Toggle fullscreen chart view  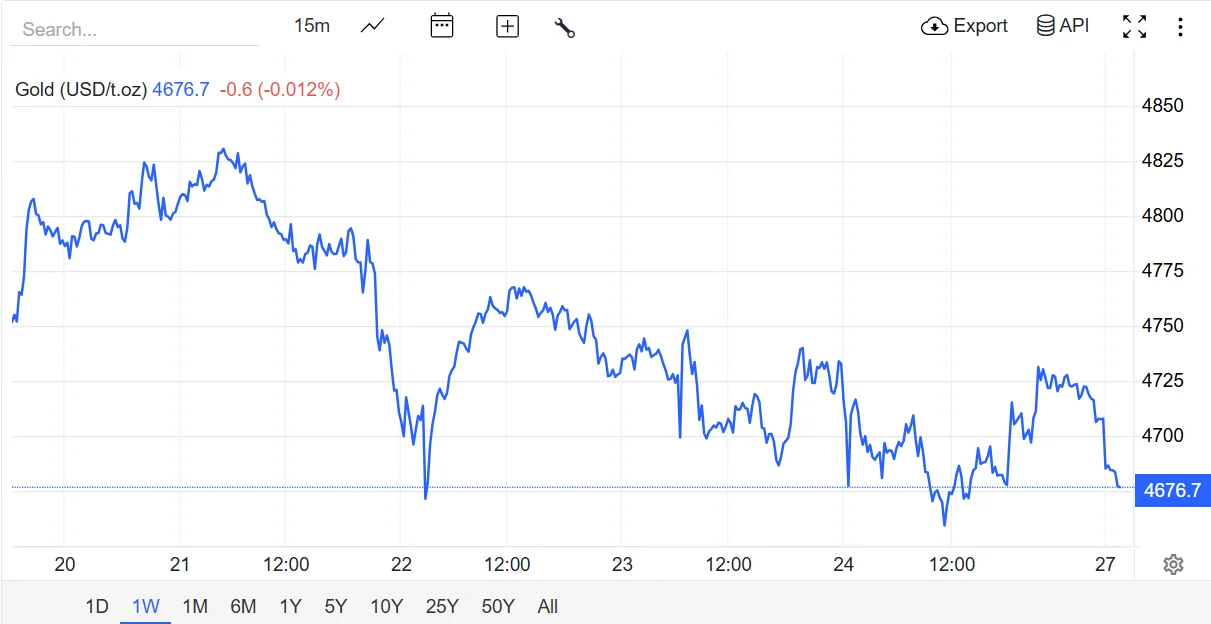(x=1134, y=27)
